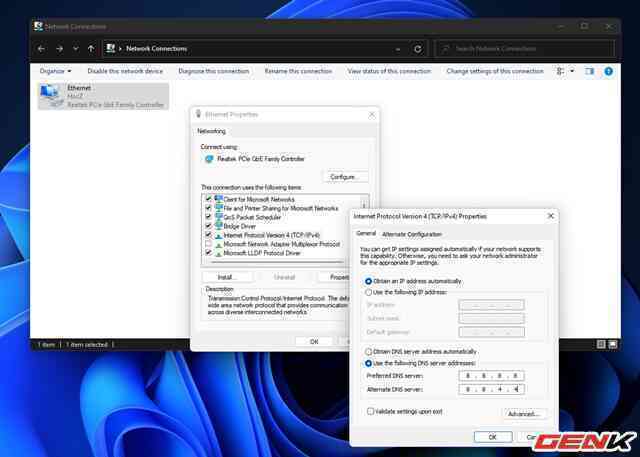Click Microsoft LLDP Protocol Driver item icon
Viewport: 640px width, 457px height.
219,253
